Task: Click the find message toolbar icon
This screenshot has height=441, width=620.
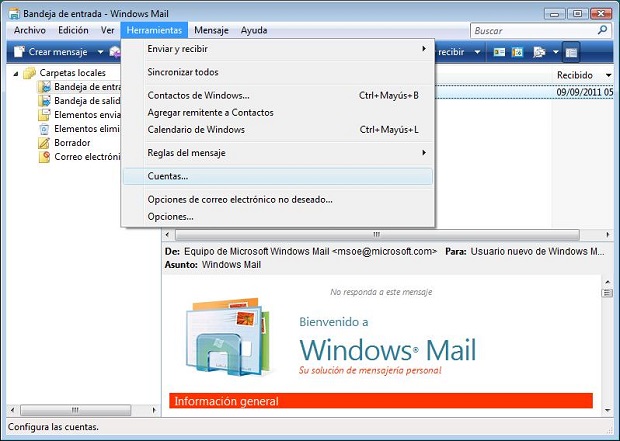Action: tap(539, 52)
